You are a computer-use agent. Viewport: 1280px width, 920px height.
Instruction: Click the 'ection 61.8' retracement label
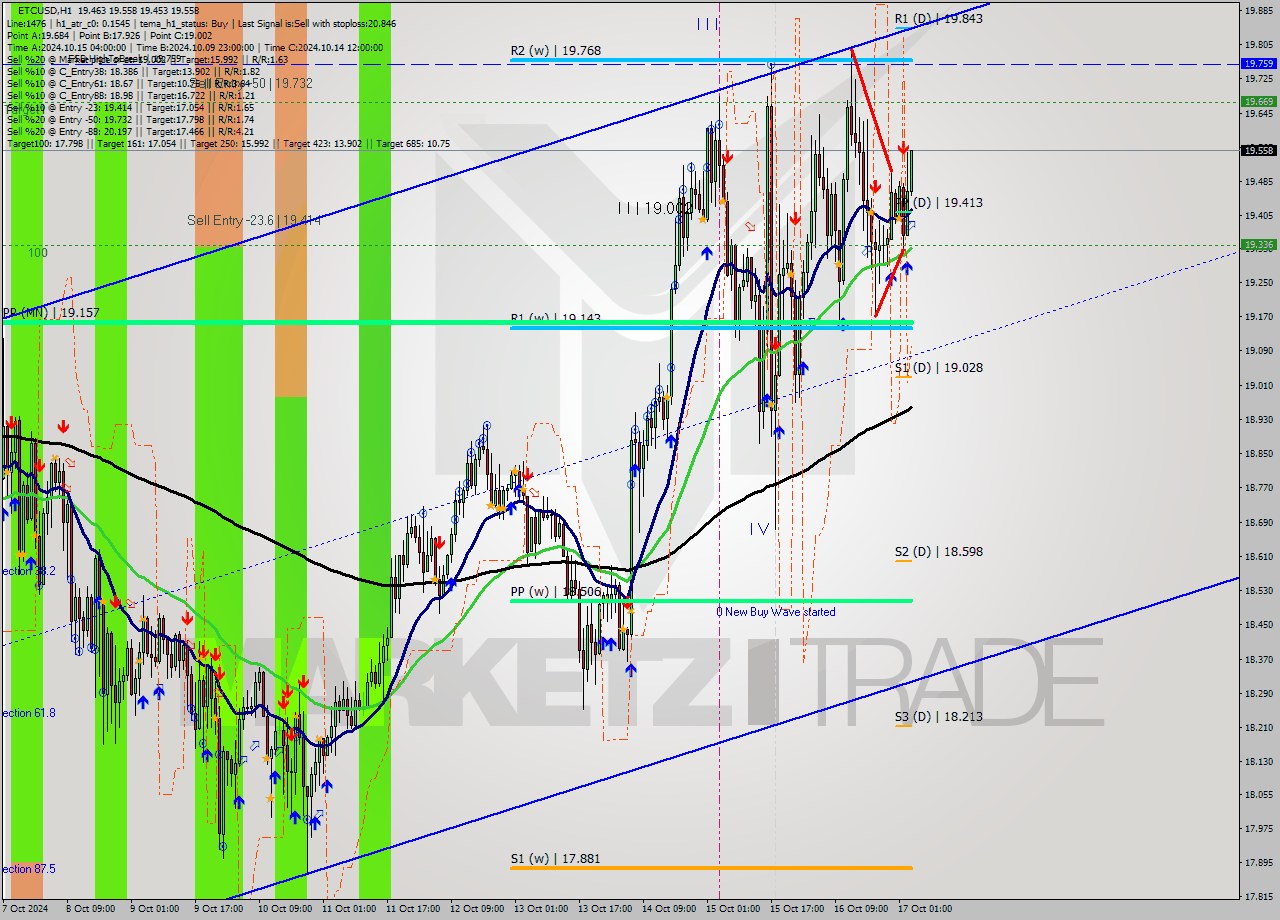pos(28,713)
